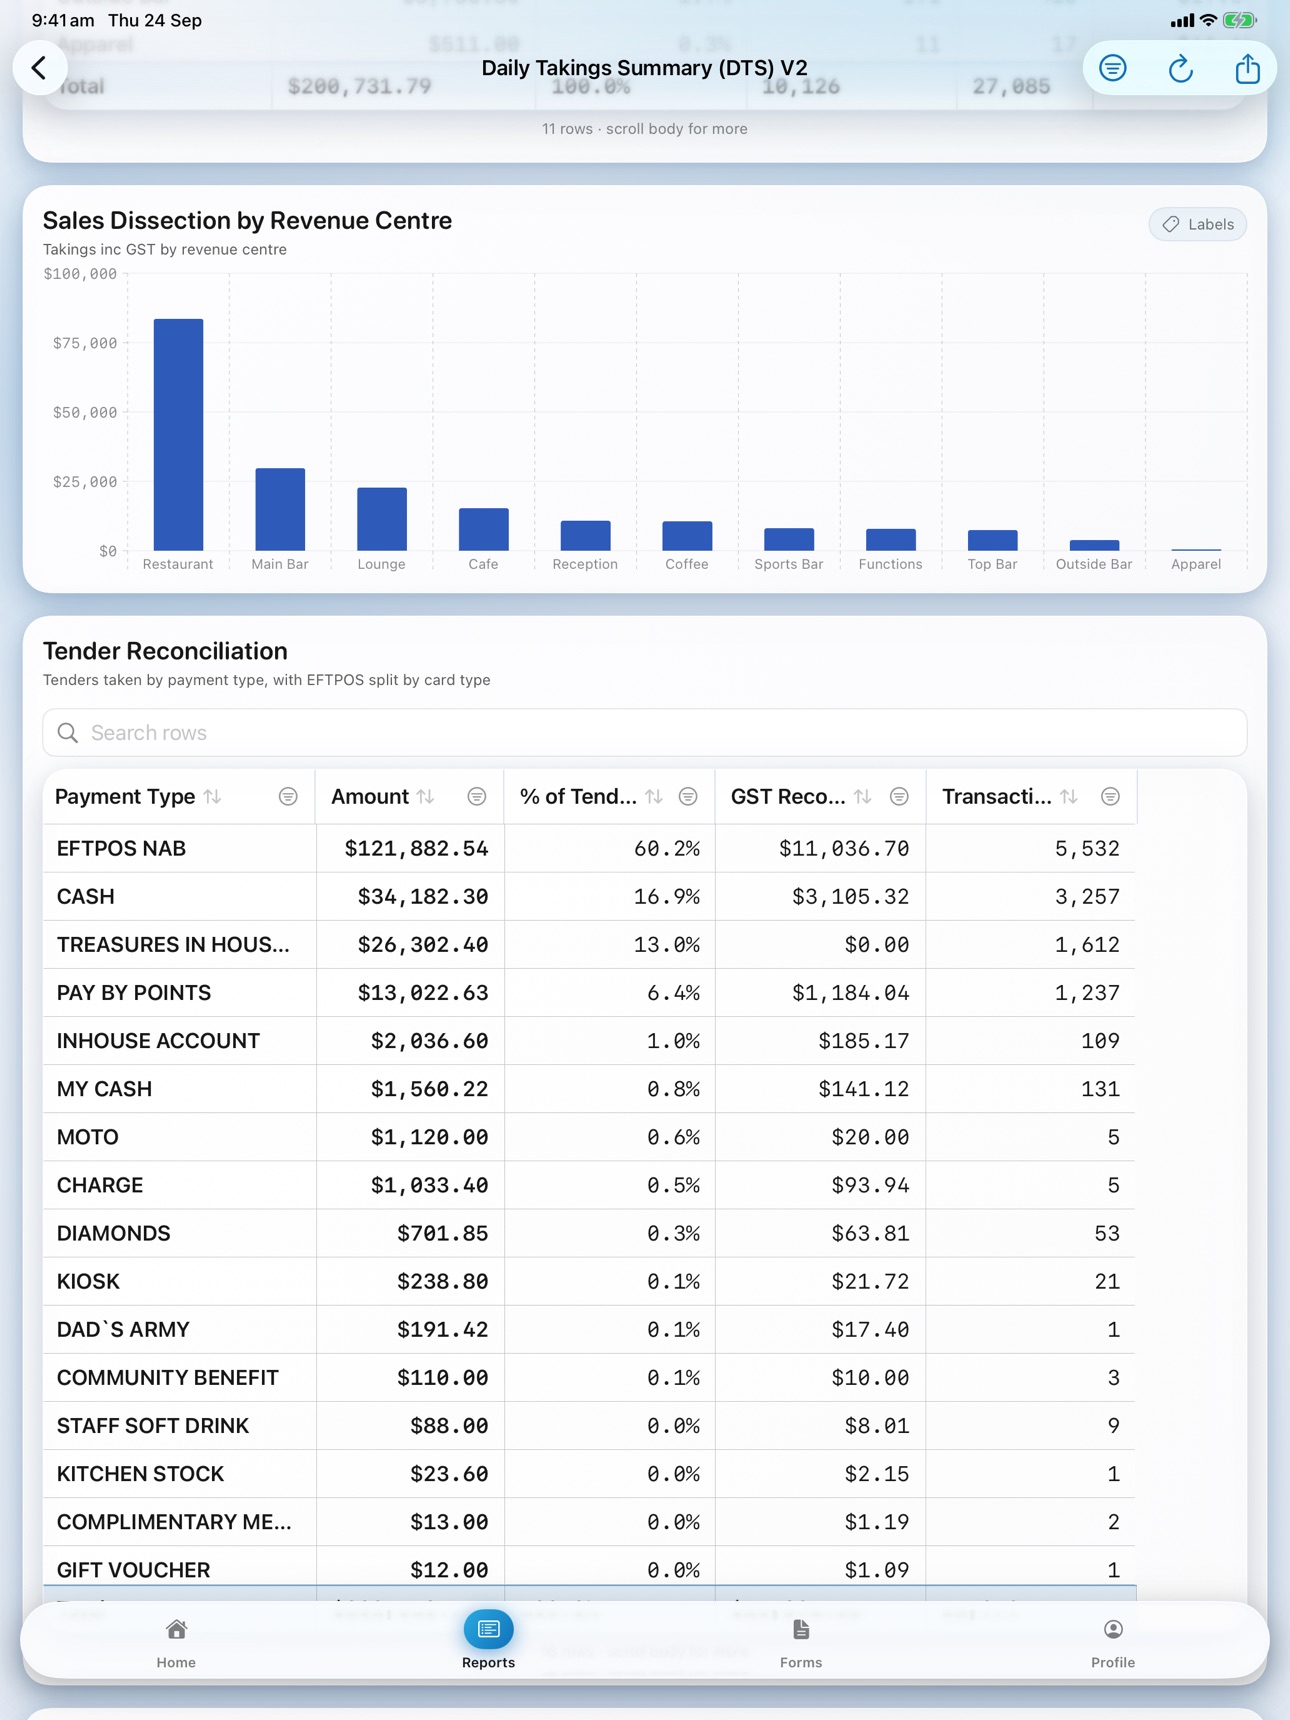The image size is (1290, 1720).
Task: Sort the Transactions column
Action: pos(1069,797)
